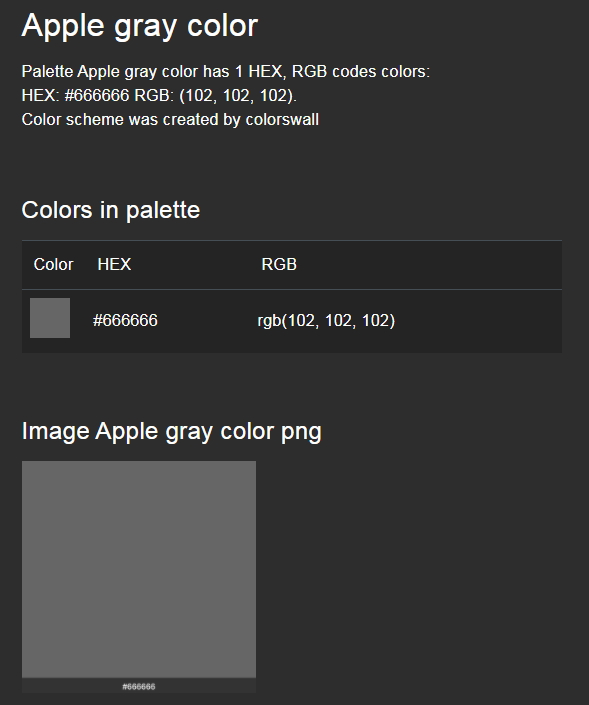Click the Color column header
The image size is (589, 705).
54,264
